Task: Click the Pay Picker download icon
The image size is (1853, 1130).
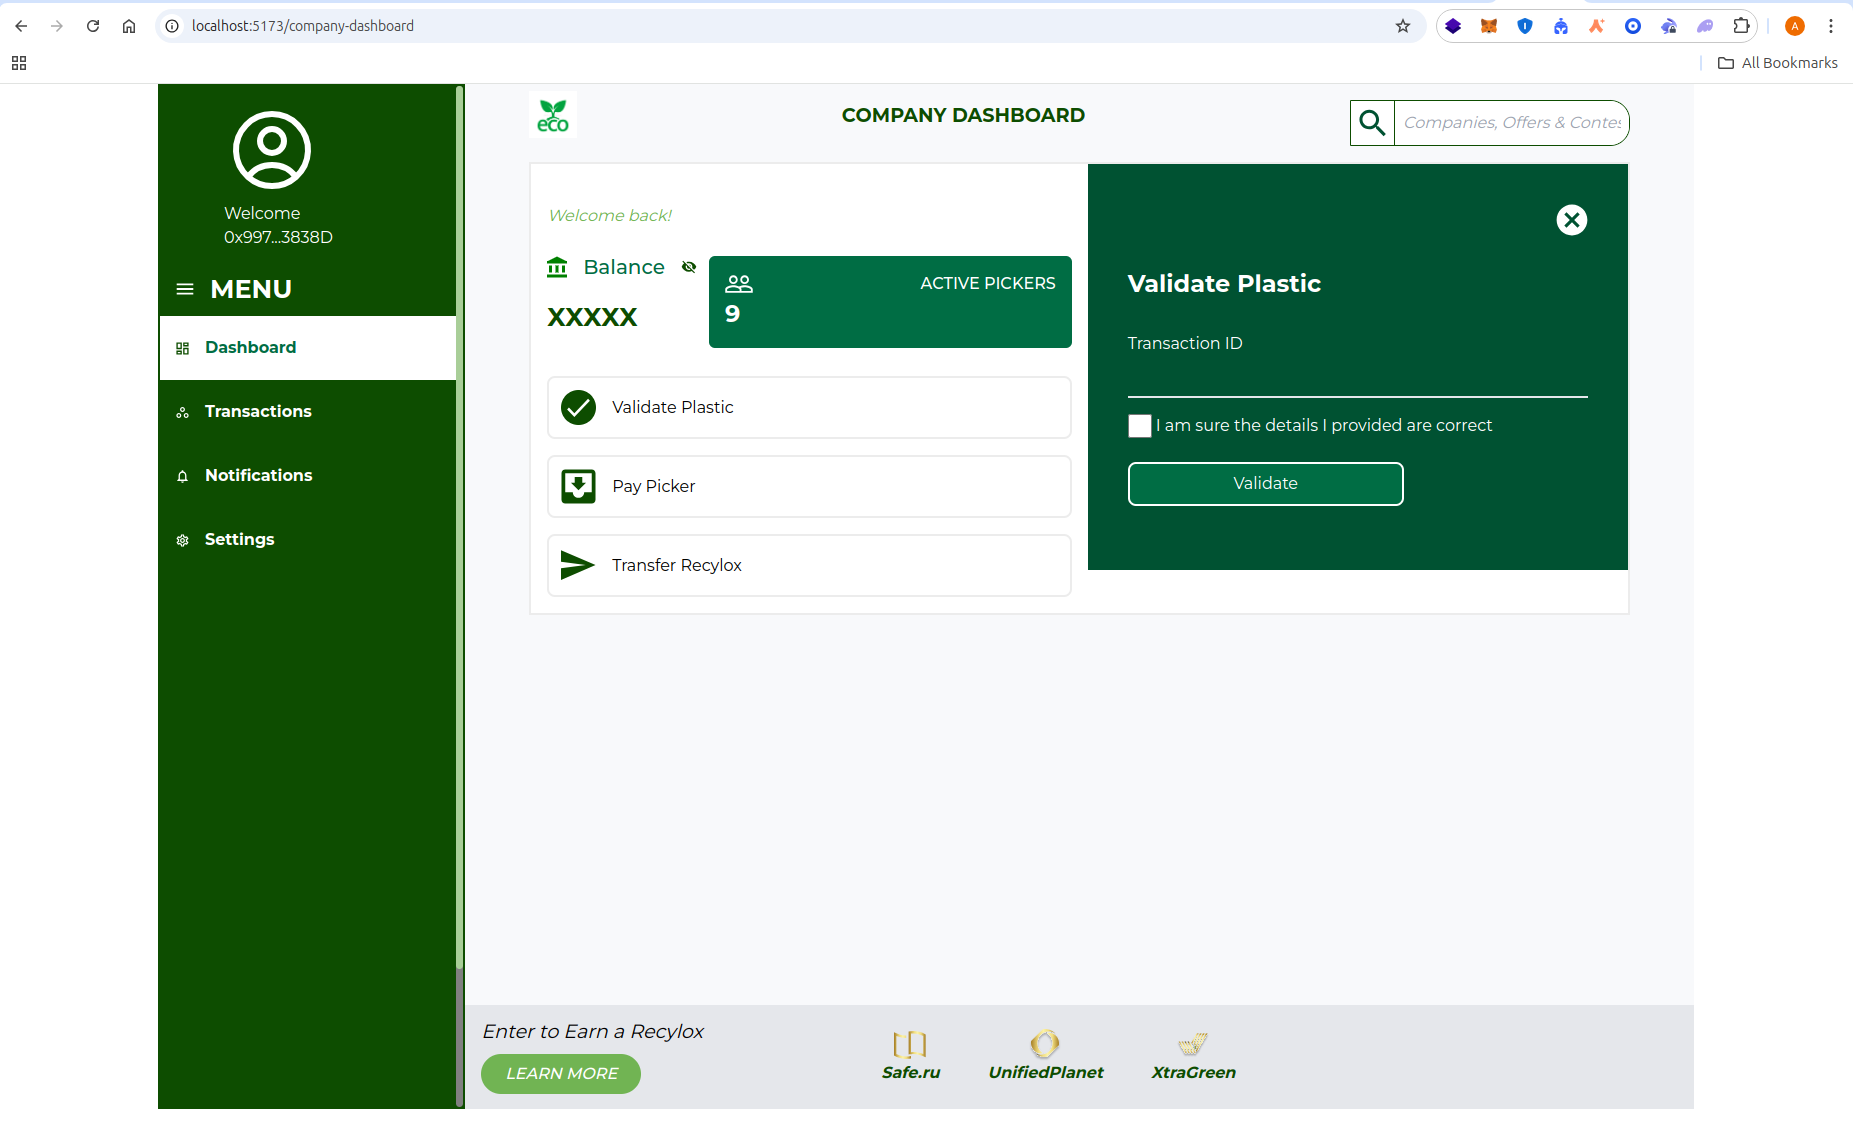Action: click(578, 487)
